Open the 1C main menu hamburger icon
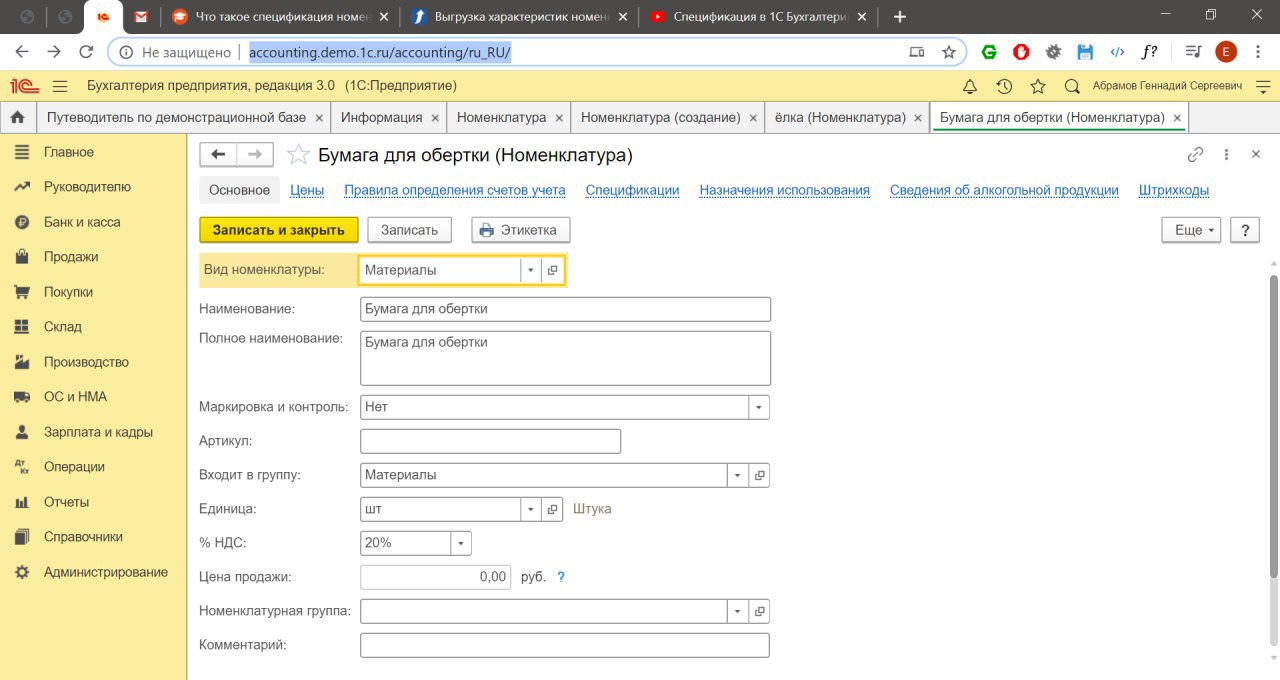 coord(60,86)
